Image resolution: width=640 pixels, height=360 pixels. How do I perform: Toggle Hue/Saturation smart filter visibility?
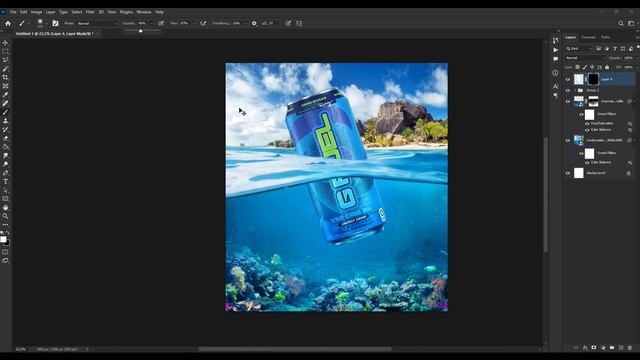(x=587, y=124)
